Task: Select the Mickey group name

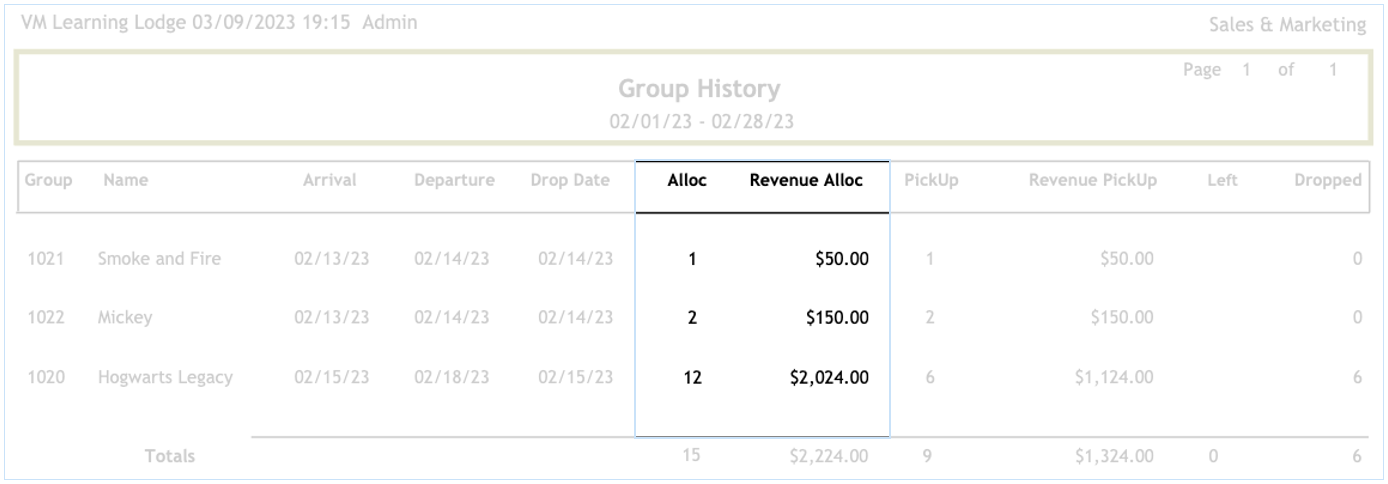Action: click(126, 319)
